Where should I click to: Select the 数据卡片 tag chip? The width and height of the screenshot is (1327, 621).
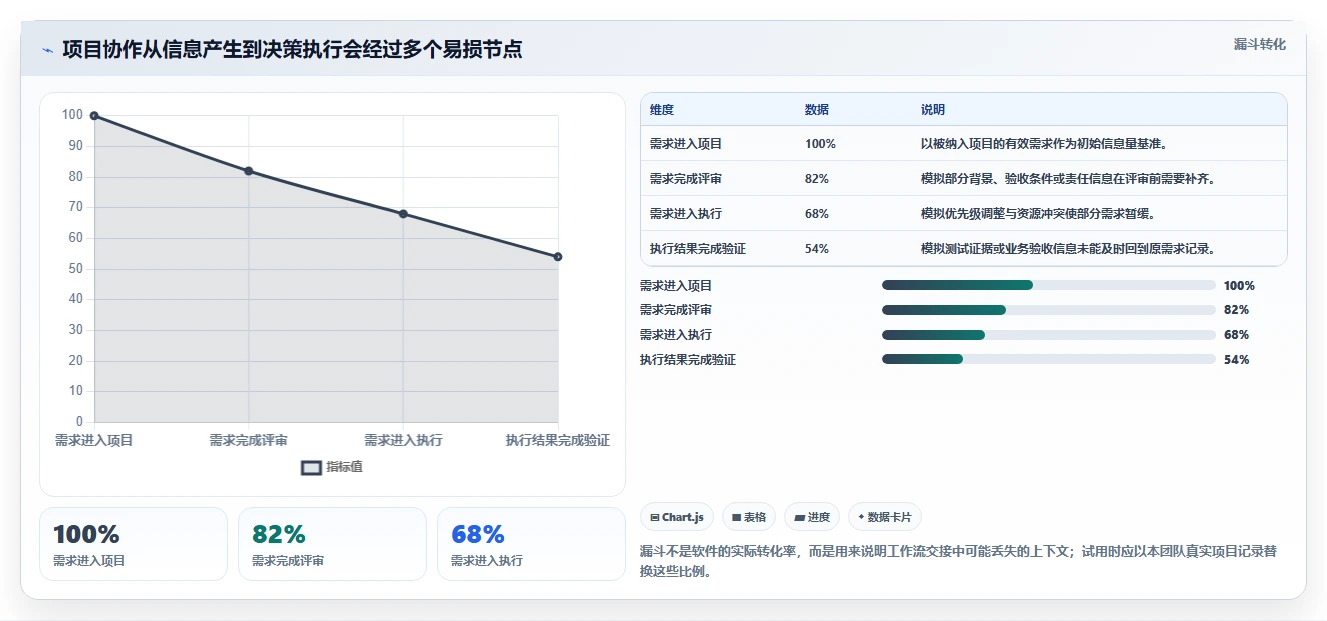(885, 517)
